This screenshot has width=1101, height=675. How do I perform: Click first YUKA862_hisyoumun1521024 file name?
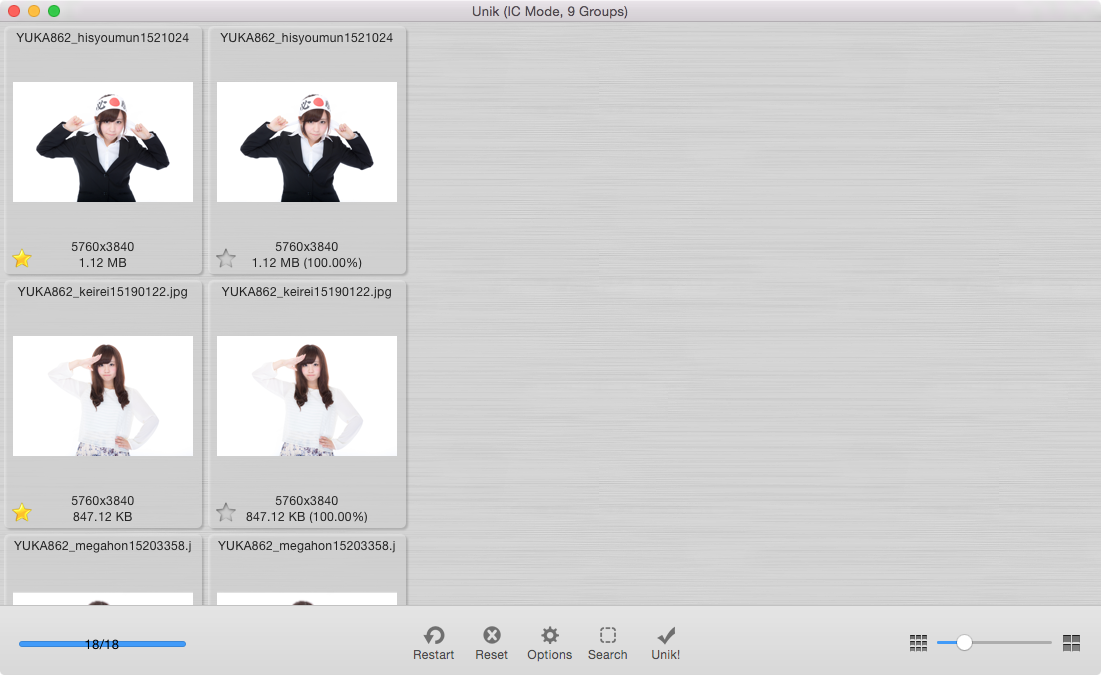click(x=103, y=38)
